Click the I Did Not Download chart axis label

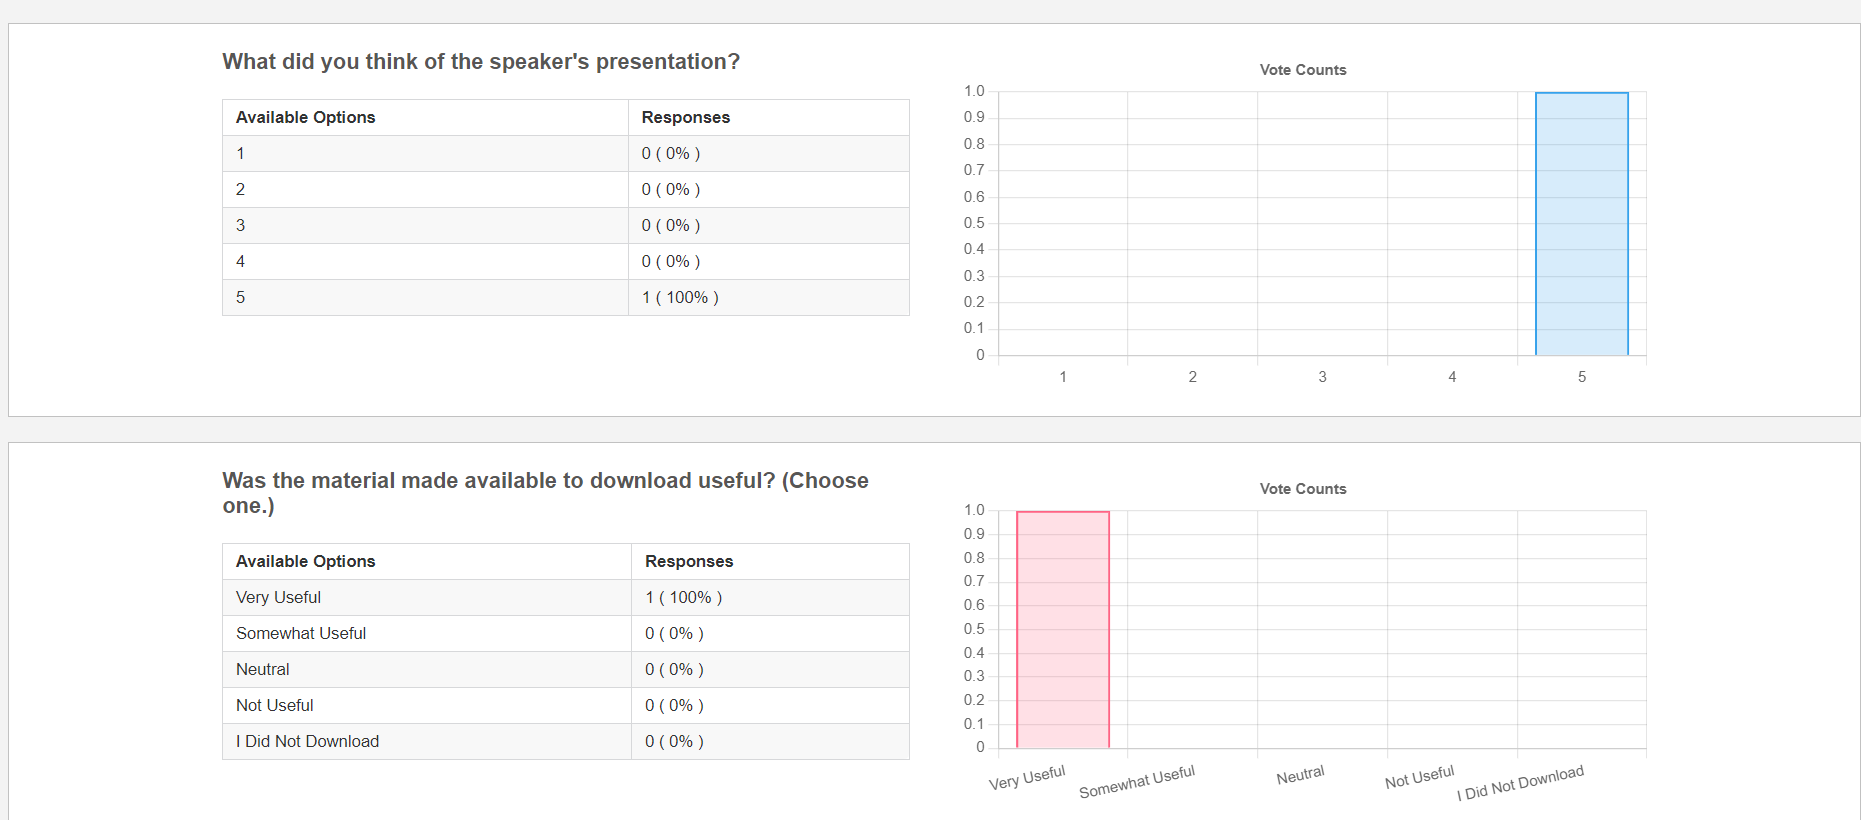point(1520,782)
